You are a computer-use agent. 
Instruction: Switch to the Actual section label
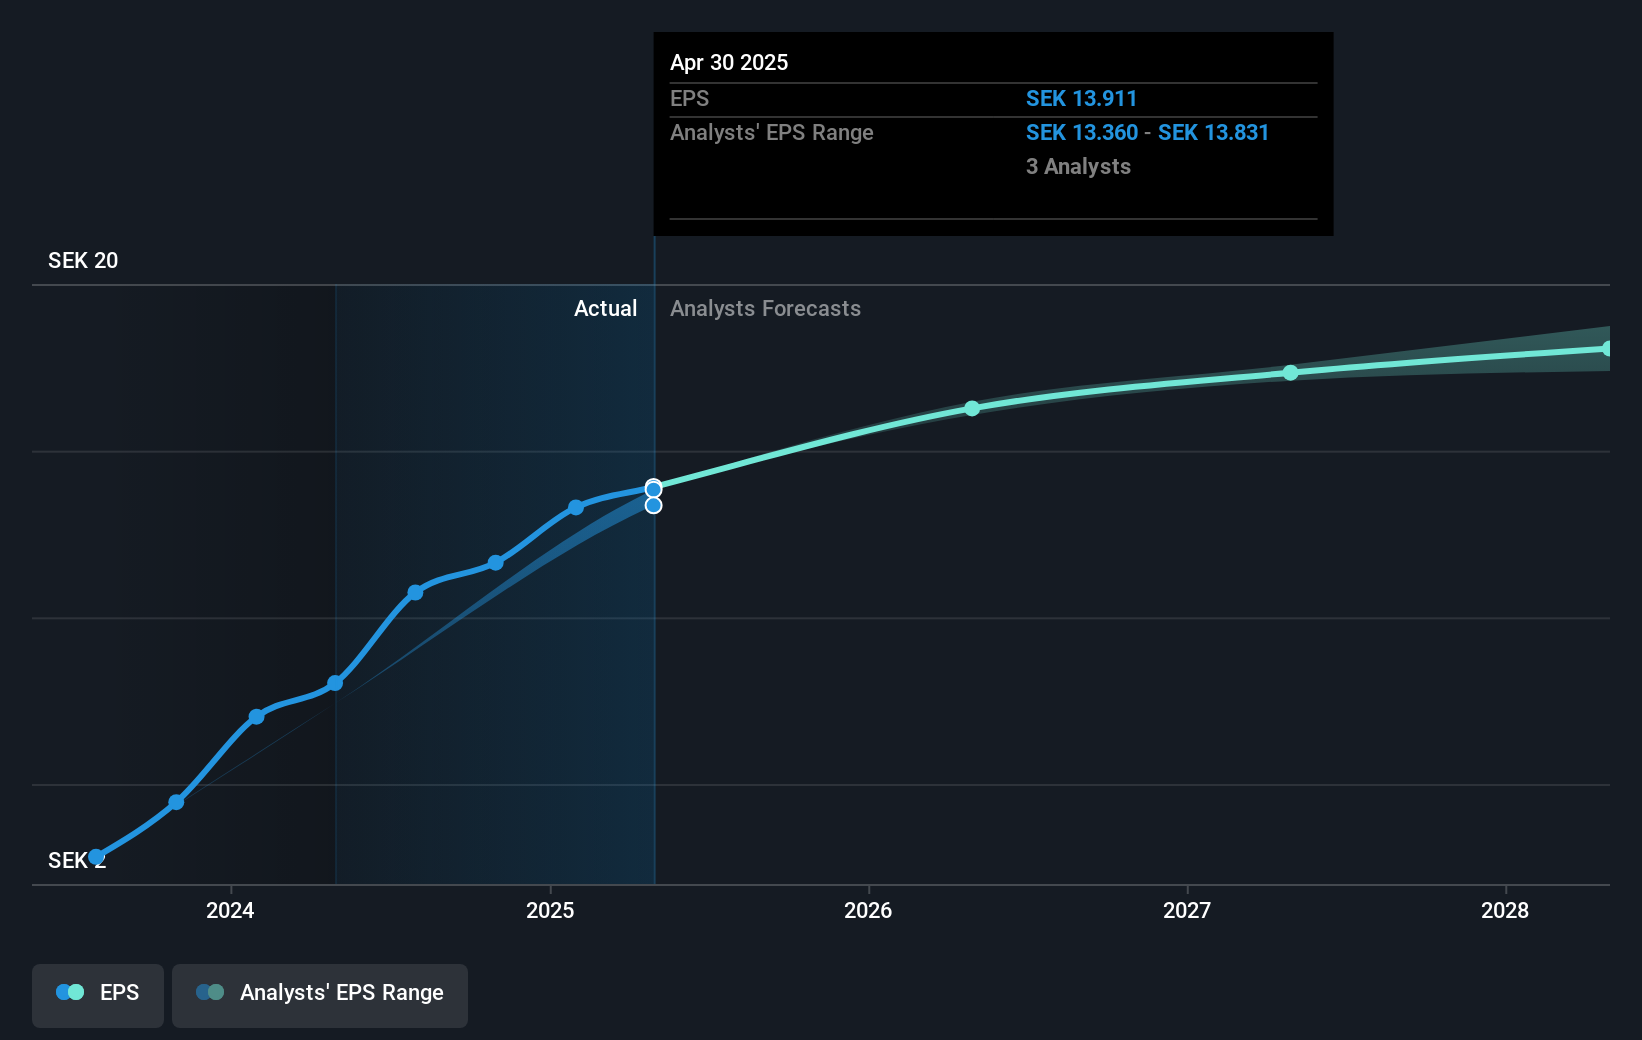point(605,308)
